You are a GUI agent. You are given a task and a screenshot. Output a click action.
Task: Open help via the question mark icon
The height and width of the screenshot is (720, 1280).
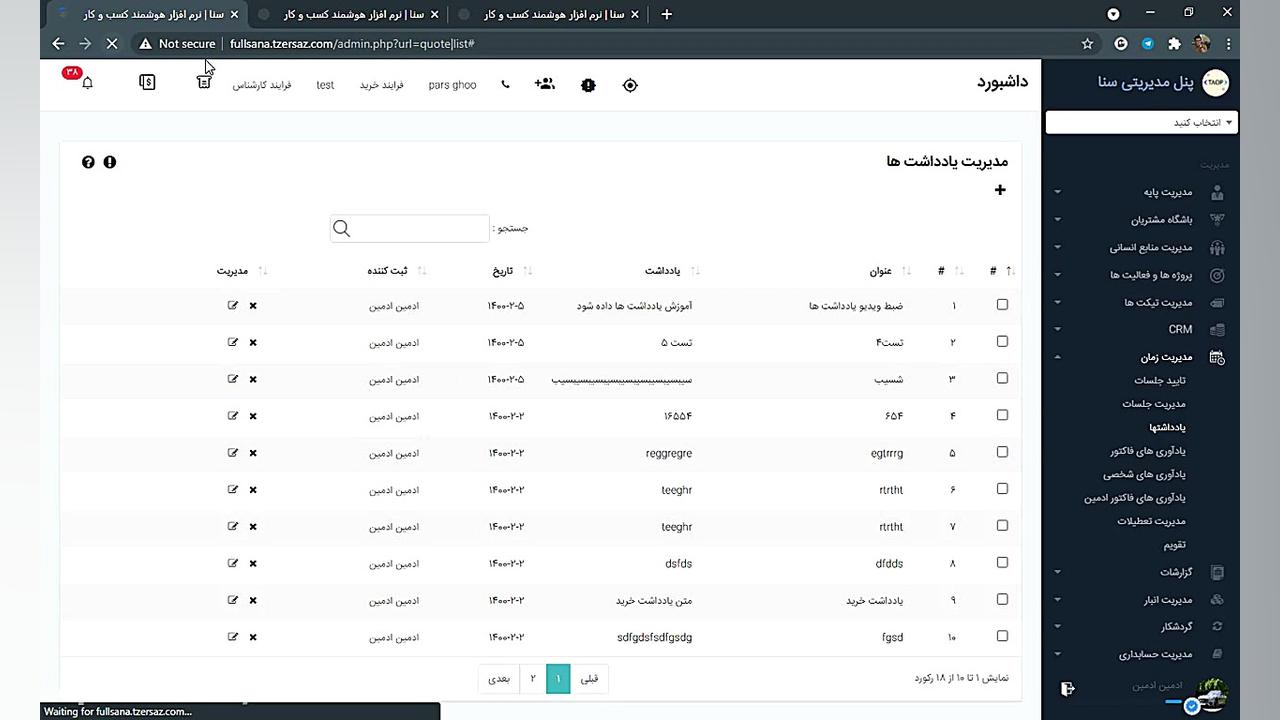(88, 161)
